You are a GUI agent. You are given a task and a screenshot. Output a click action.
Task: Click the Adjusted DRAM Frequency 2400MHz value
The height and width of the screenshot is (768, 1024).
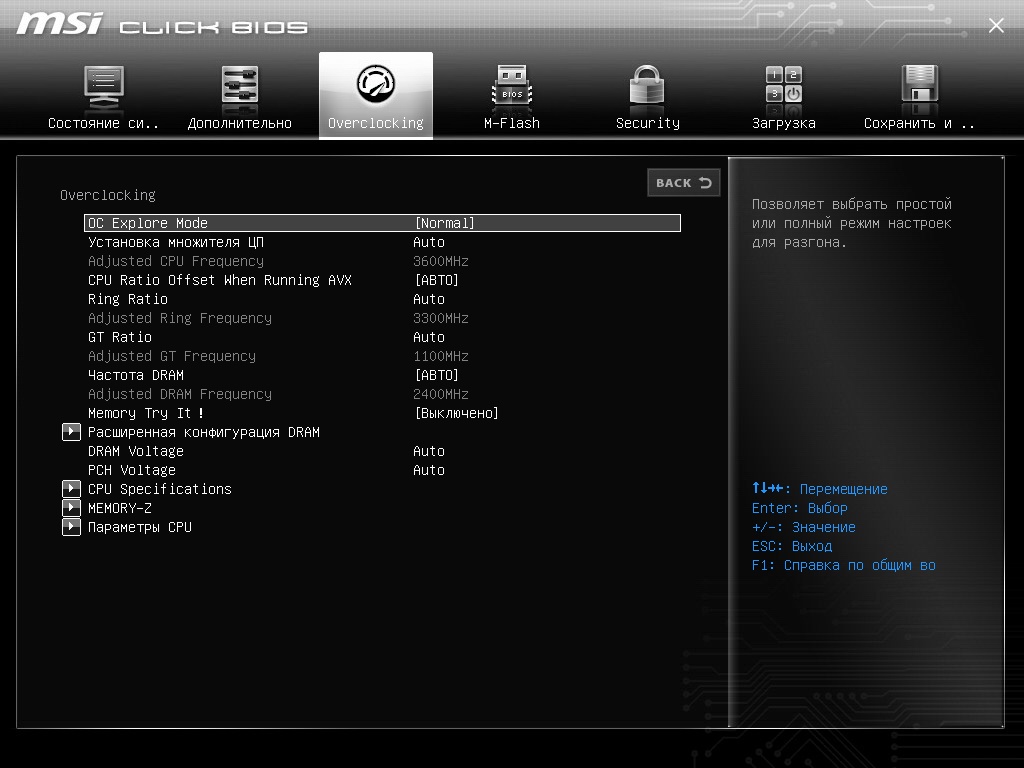coord(441,394)
